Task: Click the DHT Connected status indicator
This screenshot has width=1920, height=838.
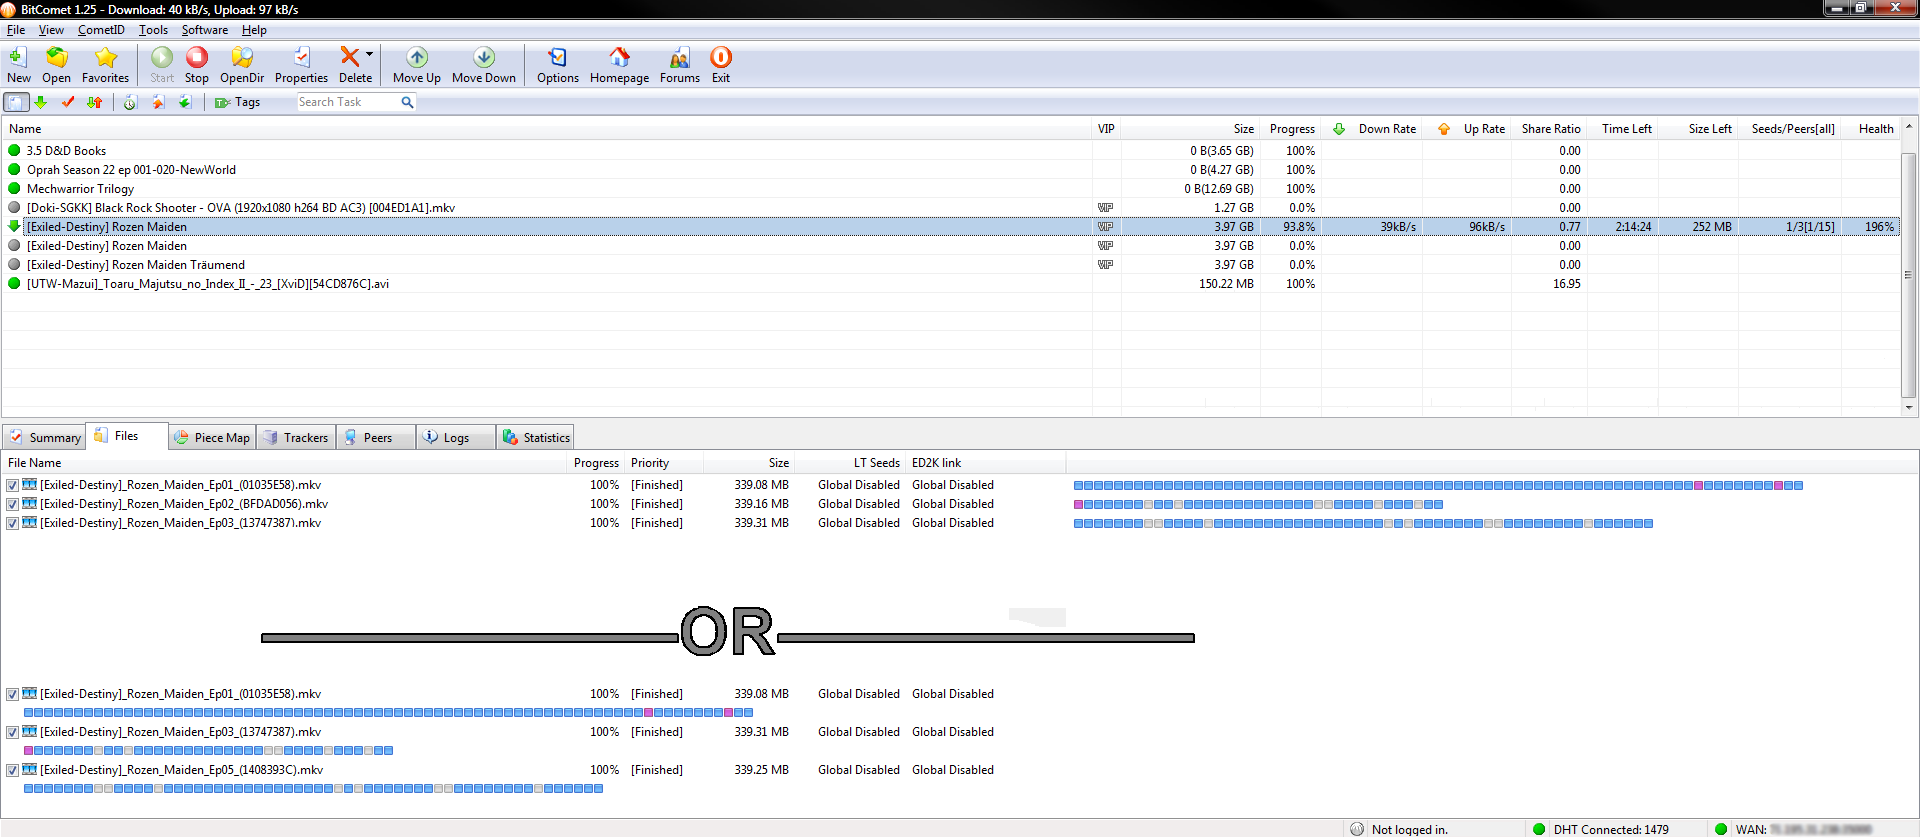Action: click(1600, 829)
